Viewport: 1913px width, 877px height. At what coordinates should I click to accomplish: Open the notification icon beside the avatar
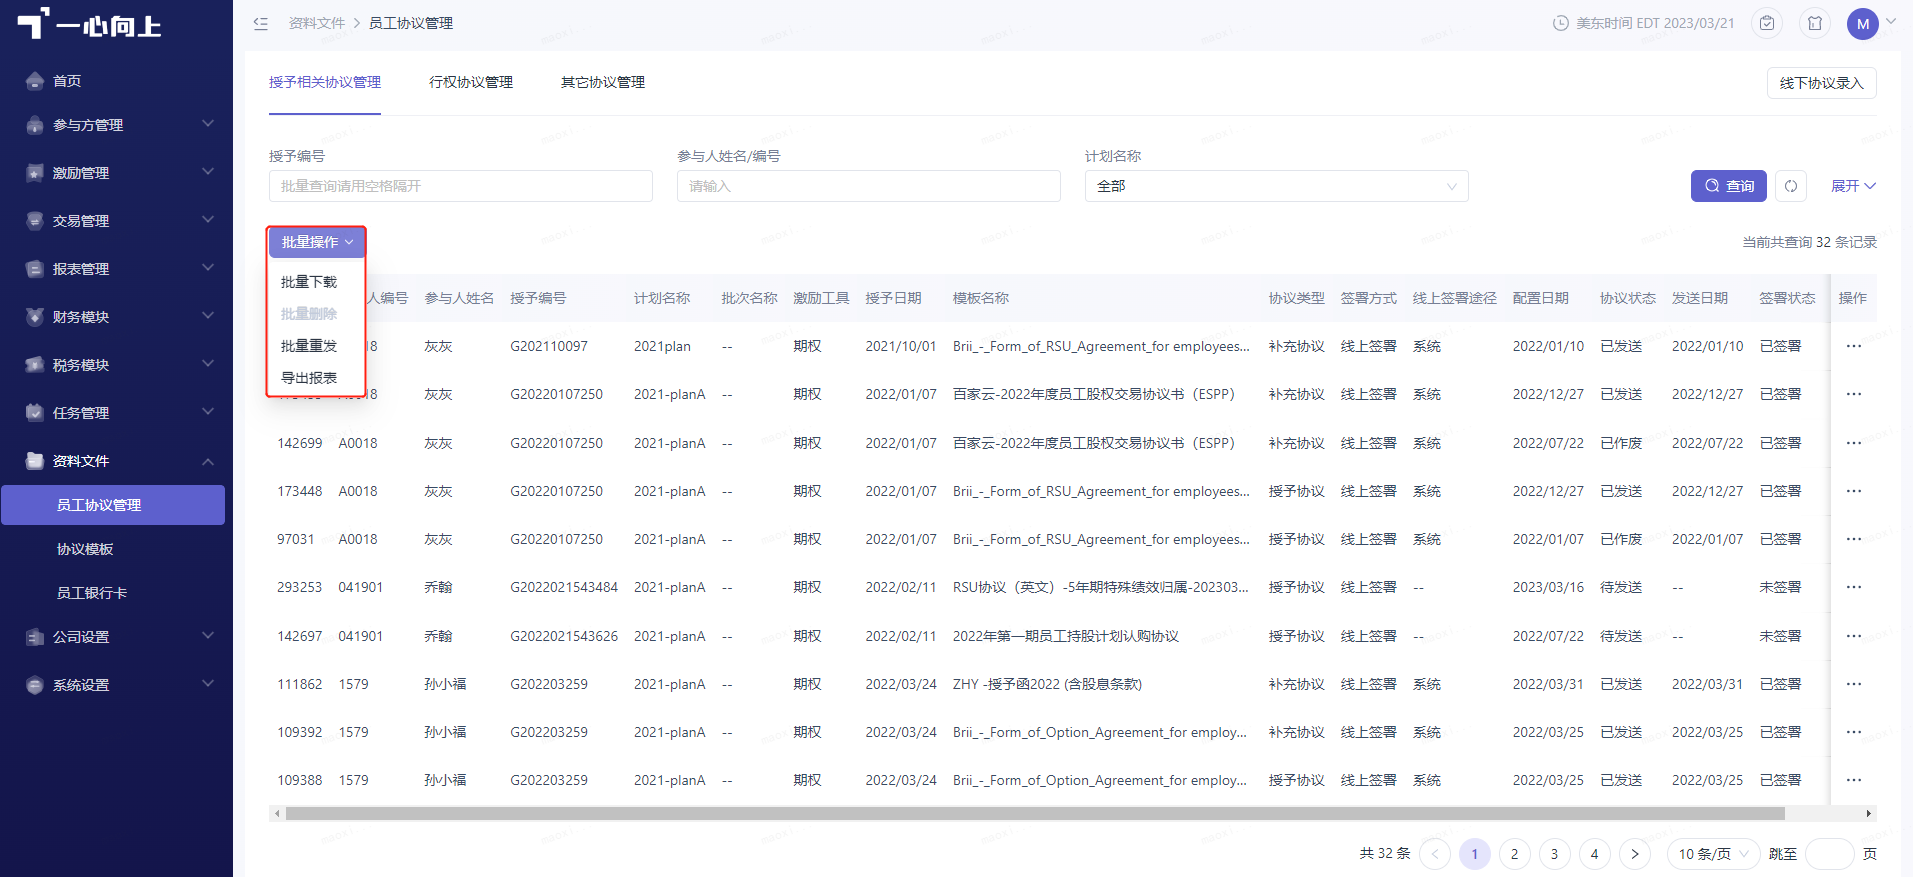point(1815,23)
